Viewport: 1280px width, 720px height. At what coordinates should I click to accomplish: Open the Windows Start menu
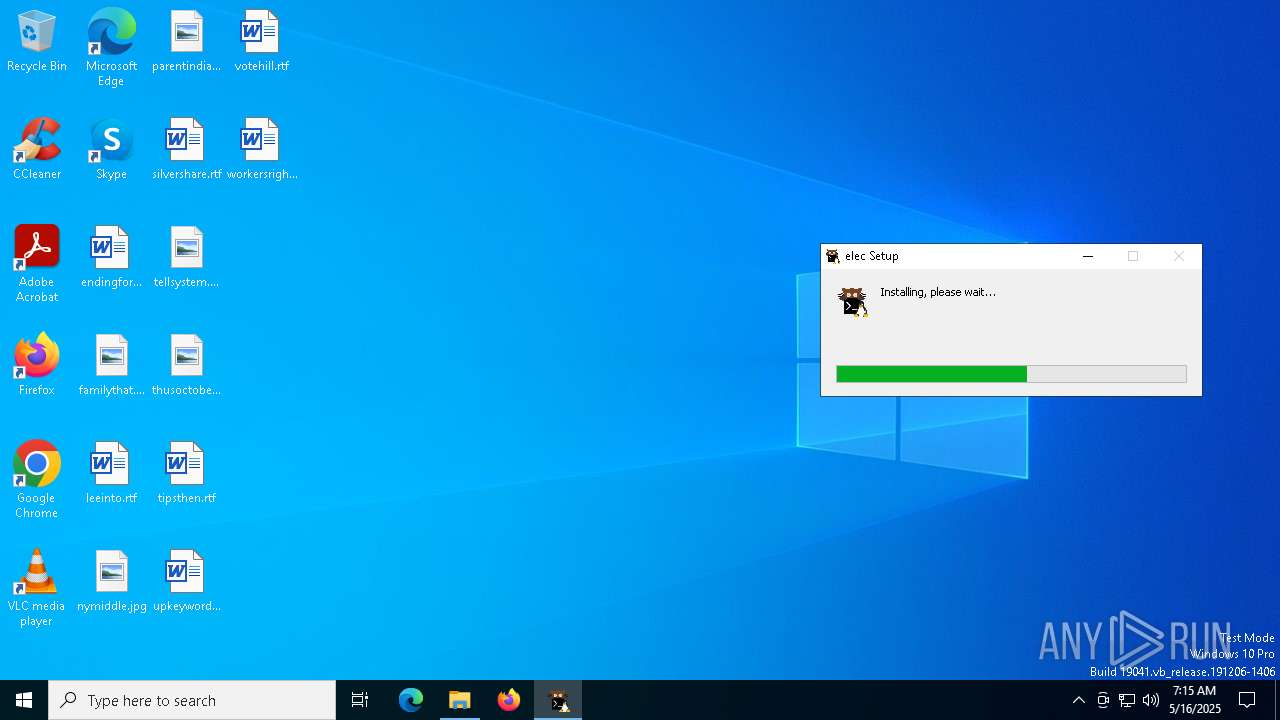pos(24,700)
